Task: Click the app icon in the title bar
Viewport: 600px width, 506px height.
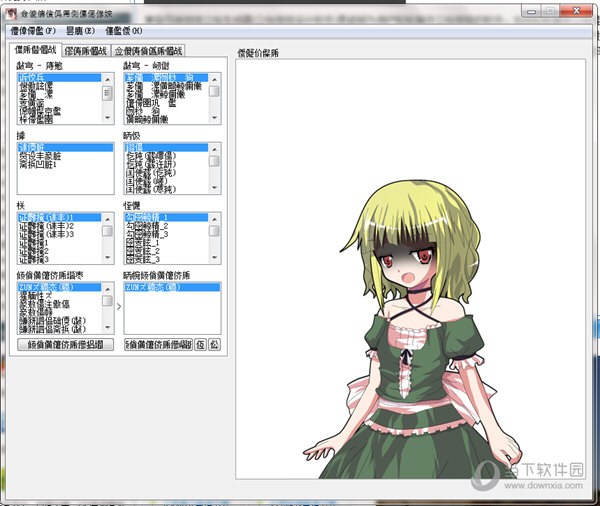Action: 11,15
